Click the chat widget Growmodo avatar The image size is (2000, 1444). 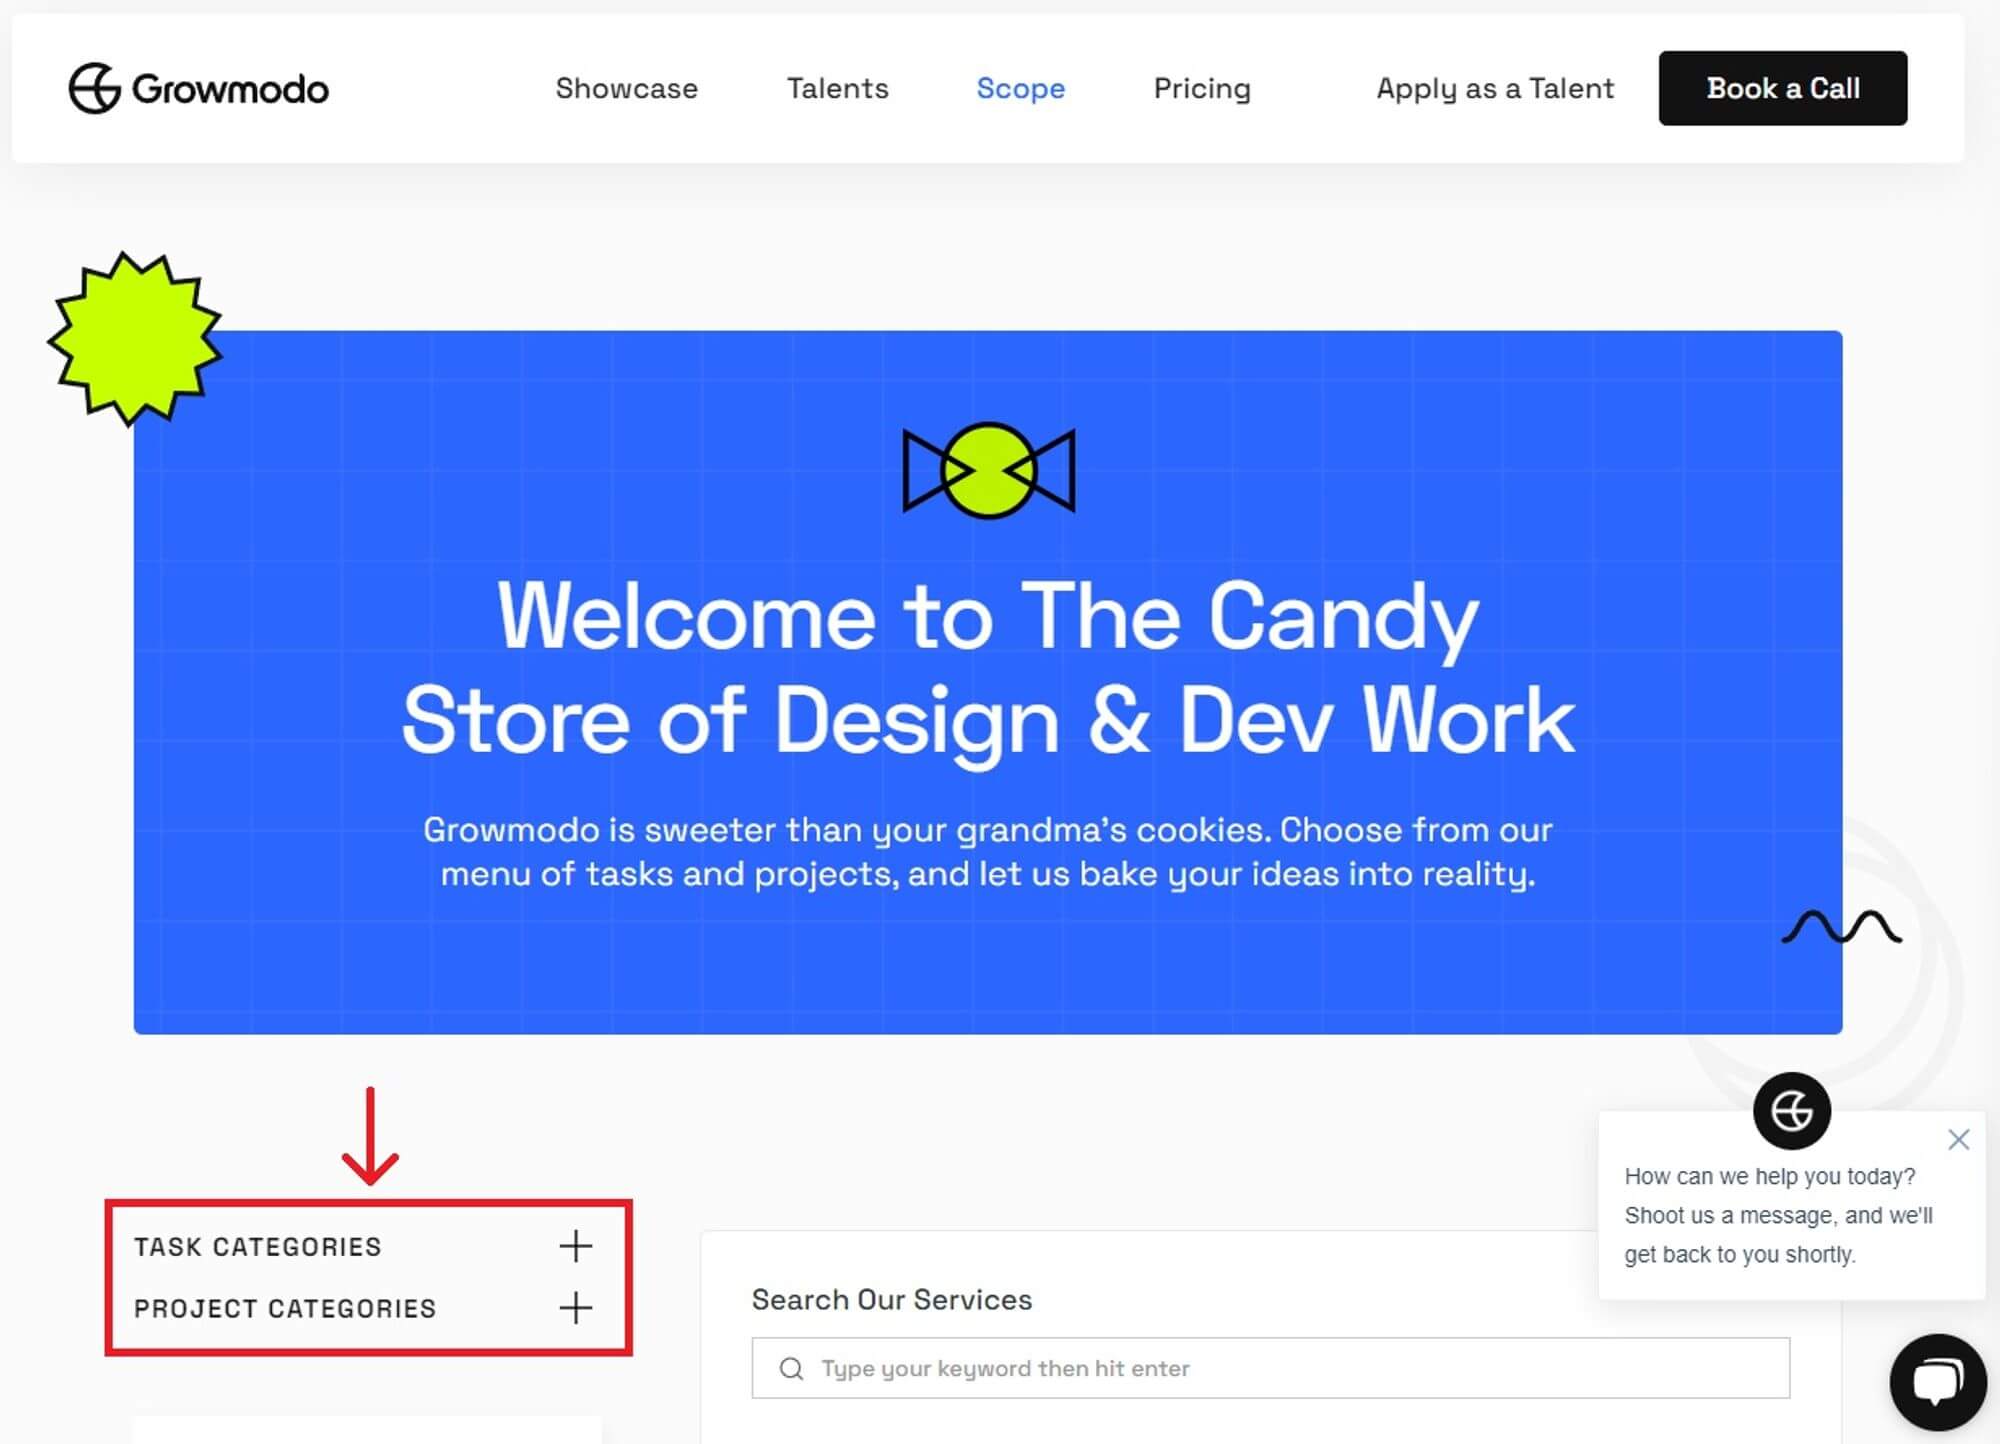(x=1791, y=1110)
